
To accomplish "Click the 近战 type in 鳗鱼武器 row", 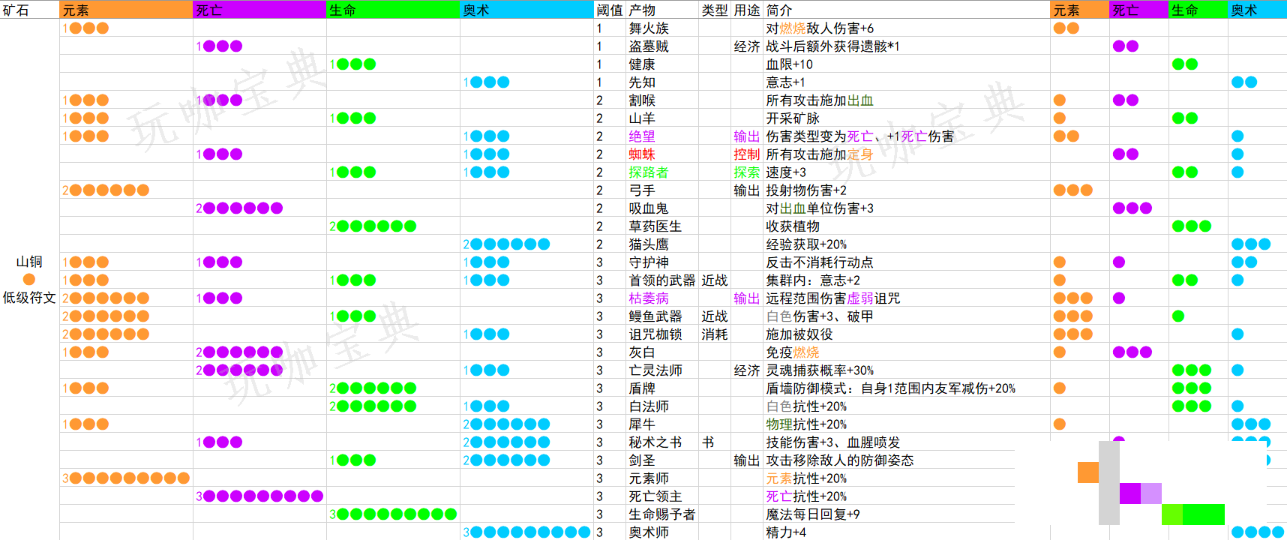I will click(x=714, y=316).
